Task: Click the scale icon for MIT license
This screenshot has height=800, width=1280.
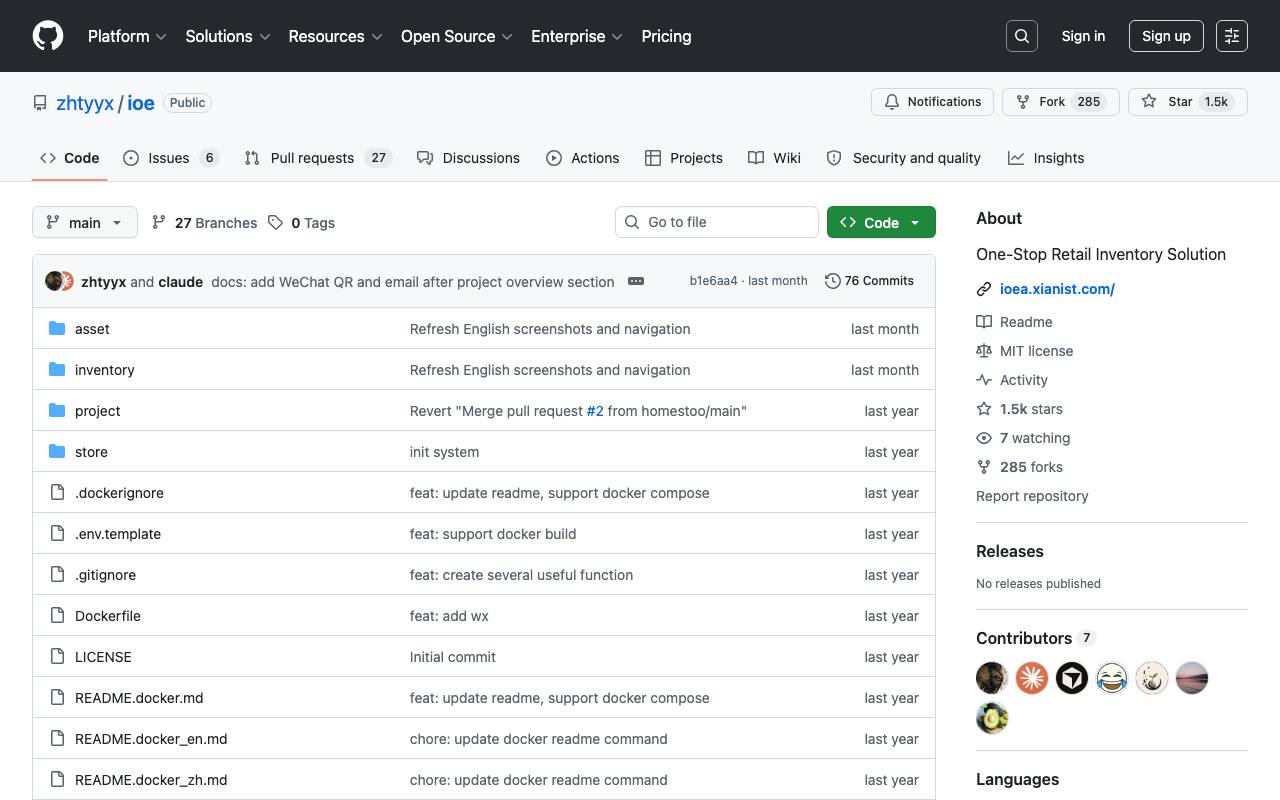Action: pos(984,351)
